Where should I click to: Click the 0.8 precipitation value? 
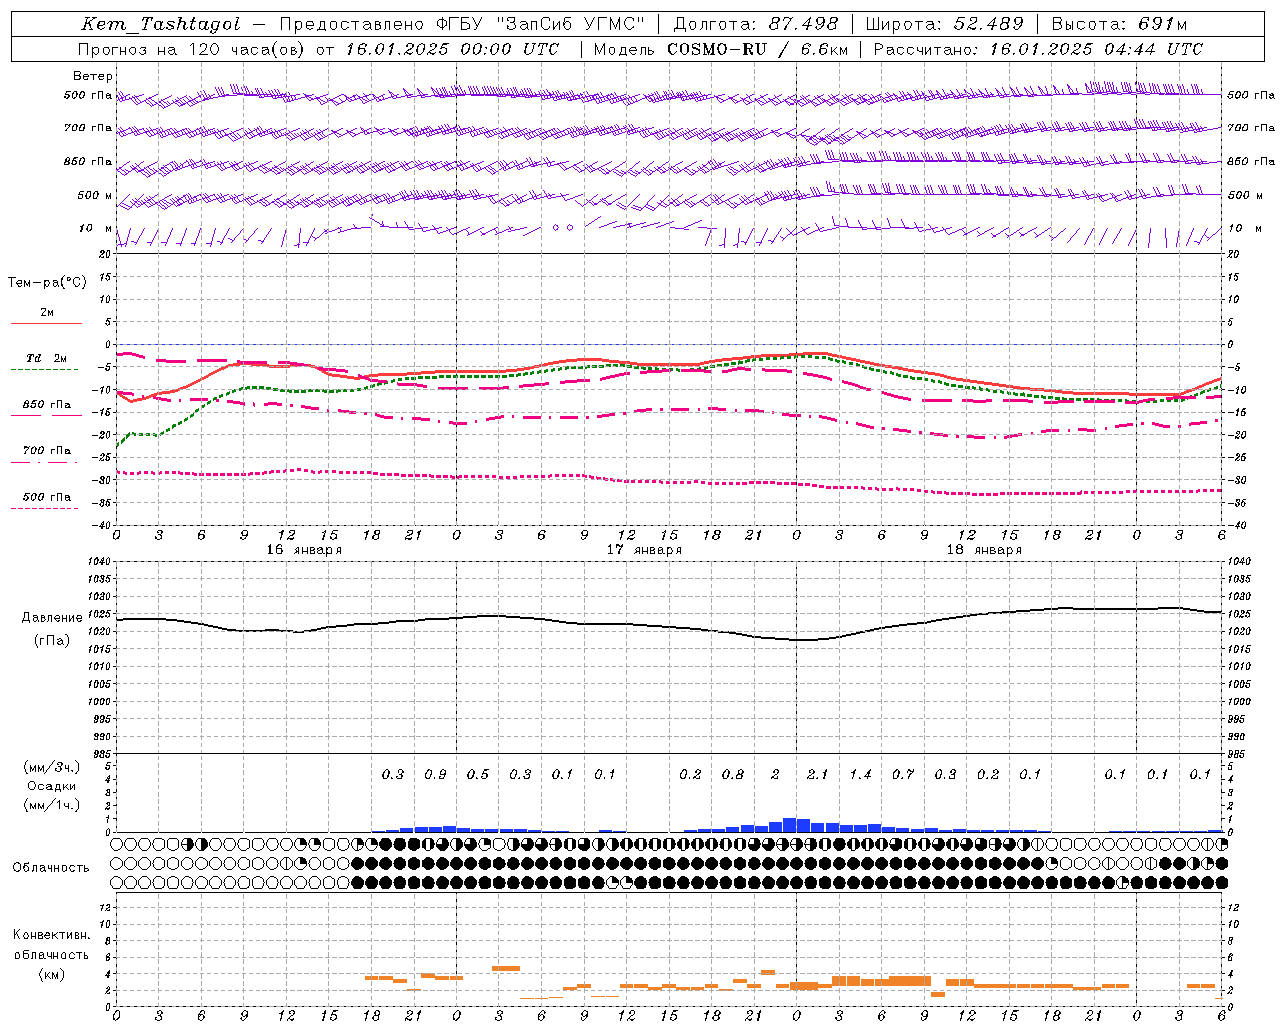(733, 775)
